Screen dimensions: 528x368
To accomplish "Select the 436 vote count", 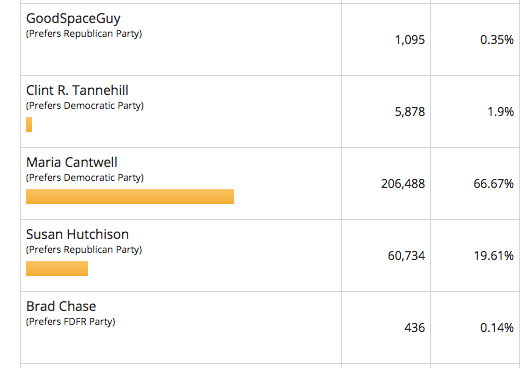I will point(415,328).
